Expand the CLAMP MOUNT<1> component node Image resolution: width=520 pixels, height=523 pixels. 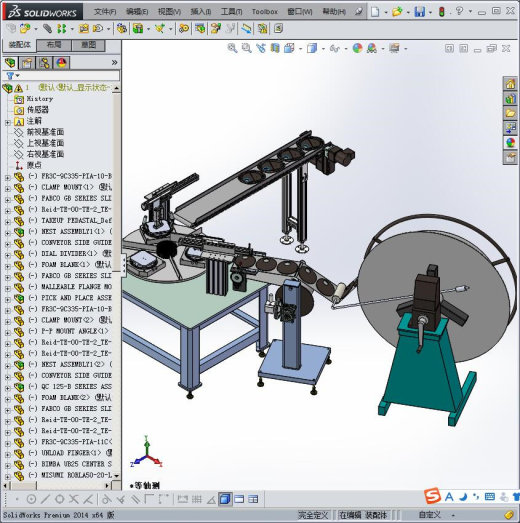point(8,189)
